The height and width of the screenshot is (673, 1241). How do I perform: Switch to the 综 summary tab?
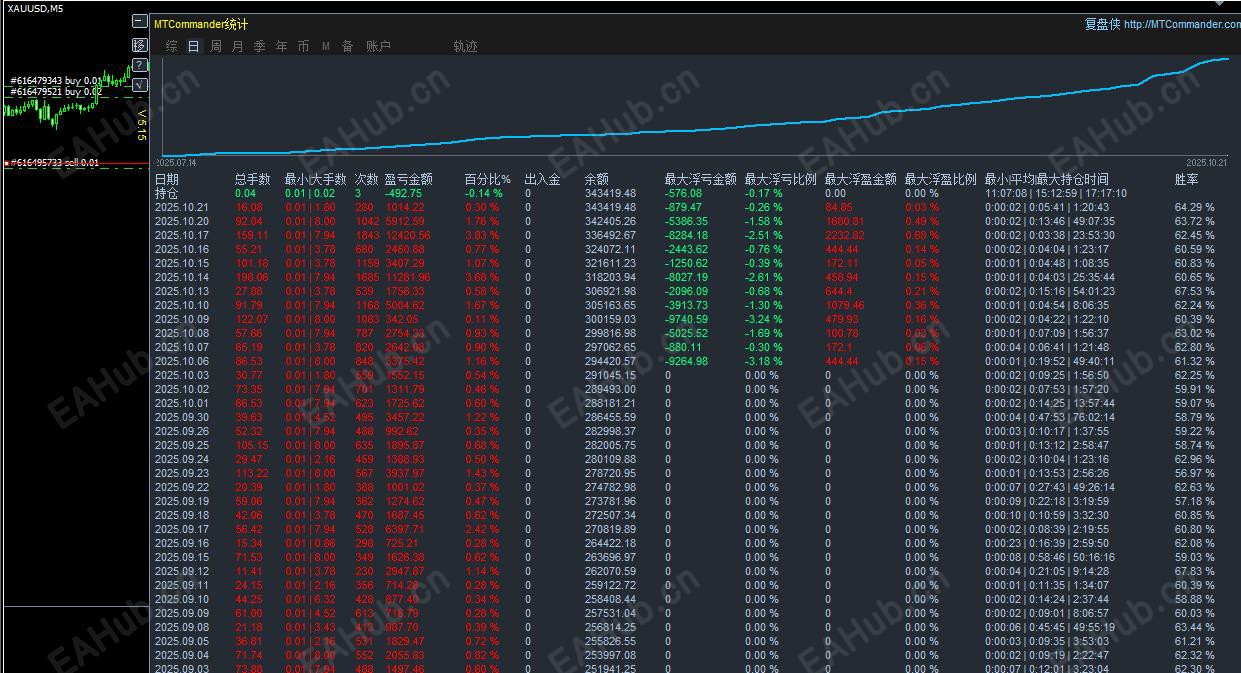[x=172, y=46]
